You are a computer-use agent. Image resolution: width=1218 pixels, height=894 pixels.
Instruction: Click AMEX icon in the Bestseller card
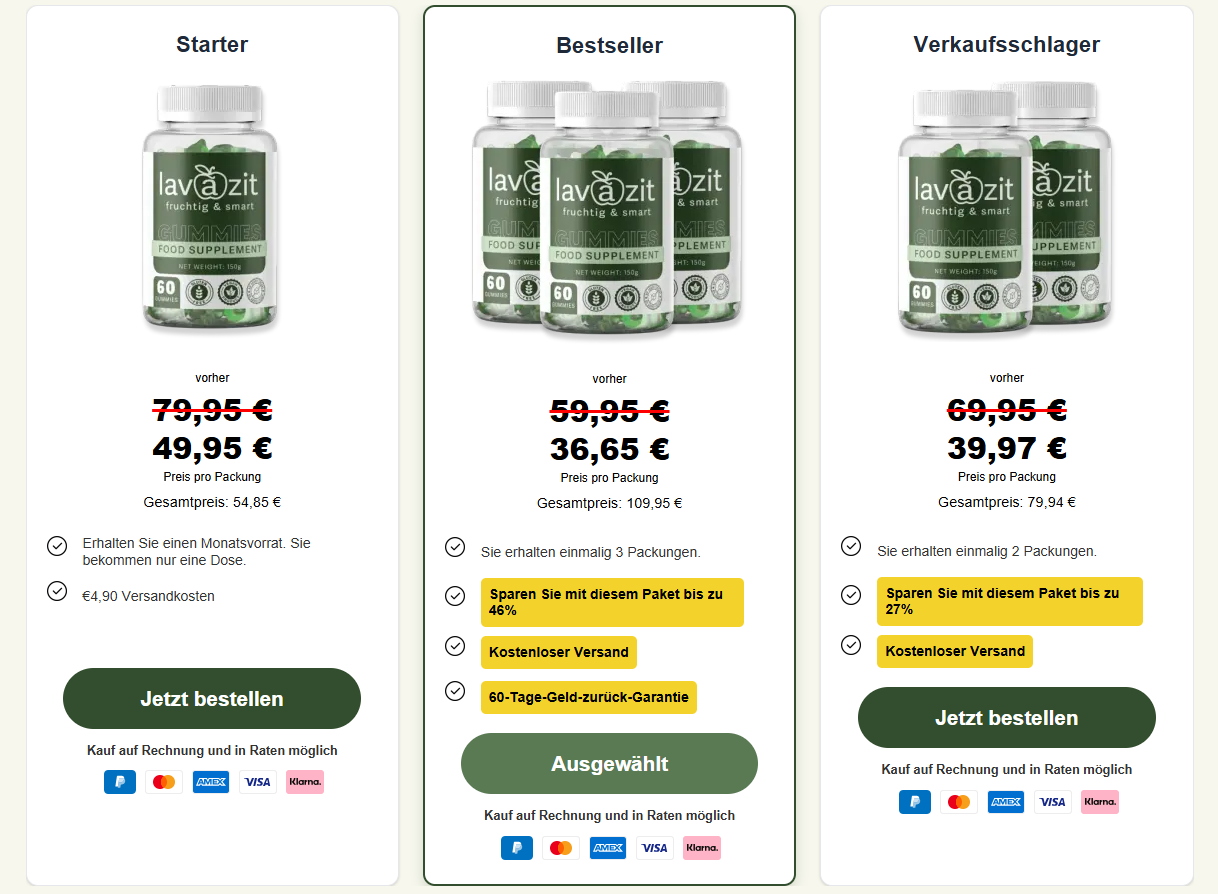[x=608, y=848]
